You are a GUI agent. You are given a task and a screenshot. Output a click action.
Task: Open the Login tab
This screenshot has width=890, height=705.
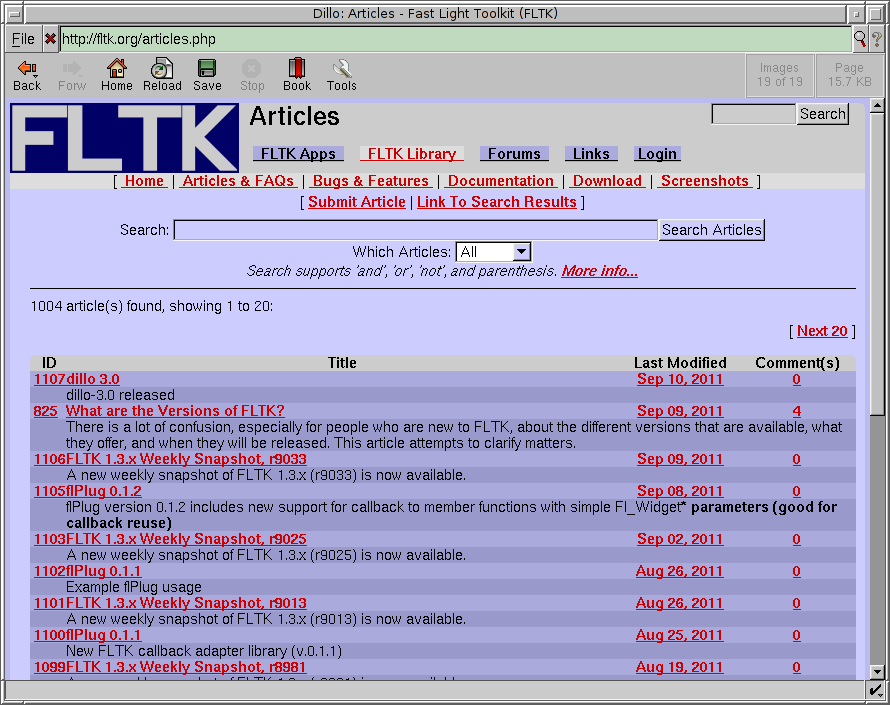point(657,154)
